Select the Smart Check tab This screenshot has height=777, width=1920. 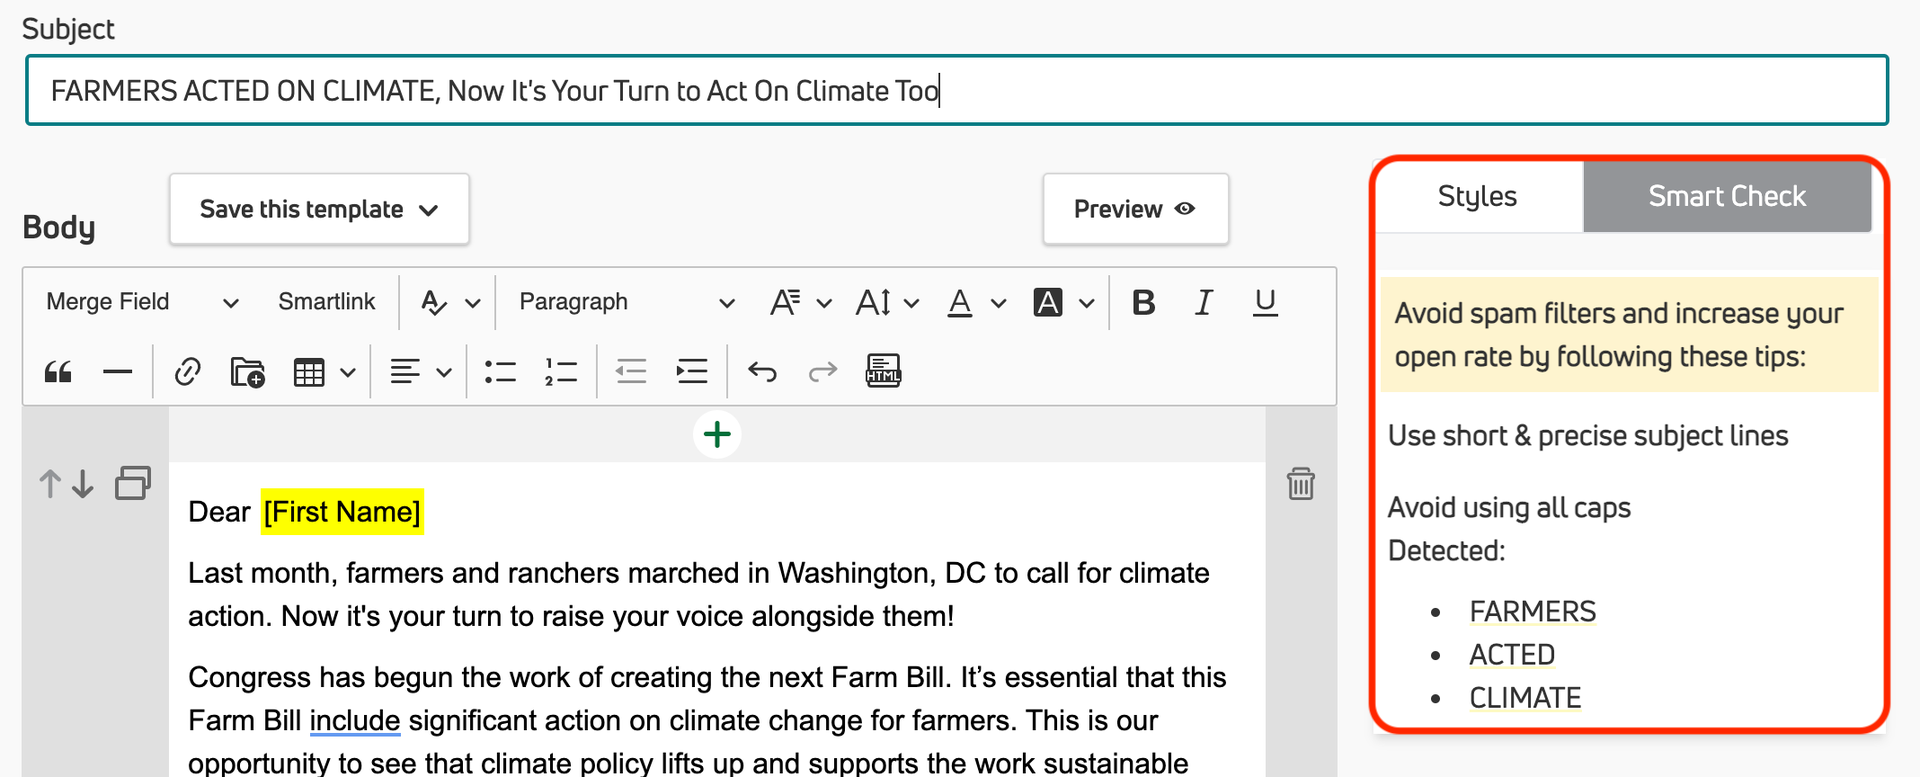(1727, 196)
